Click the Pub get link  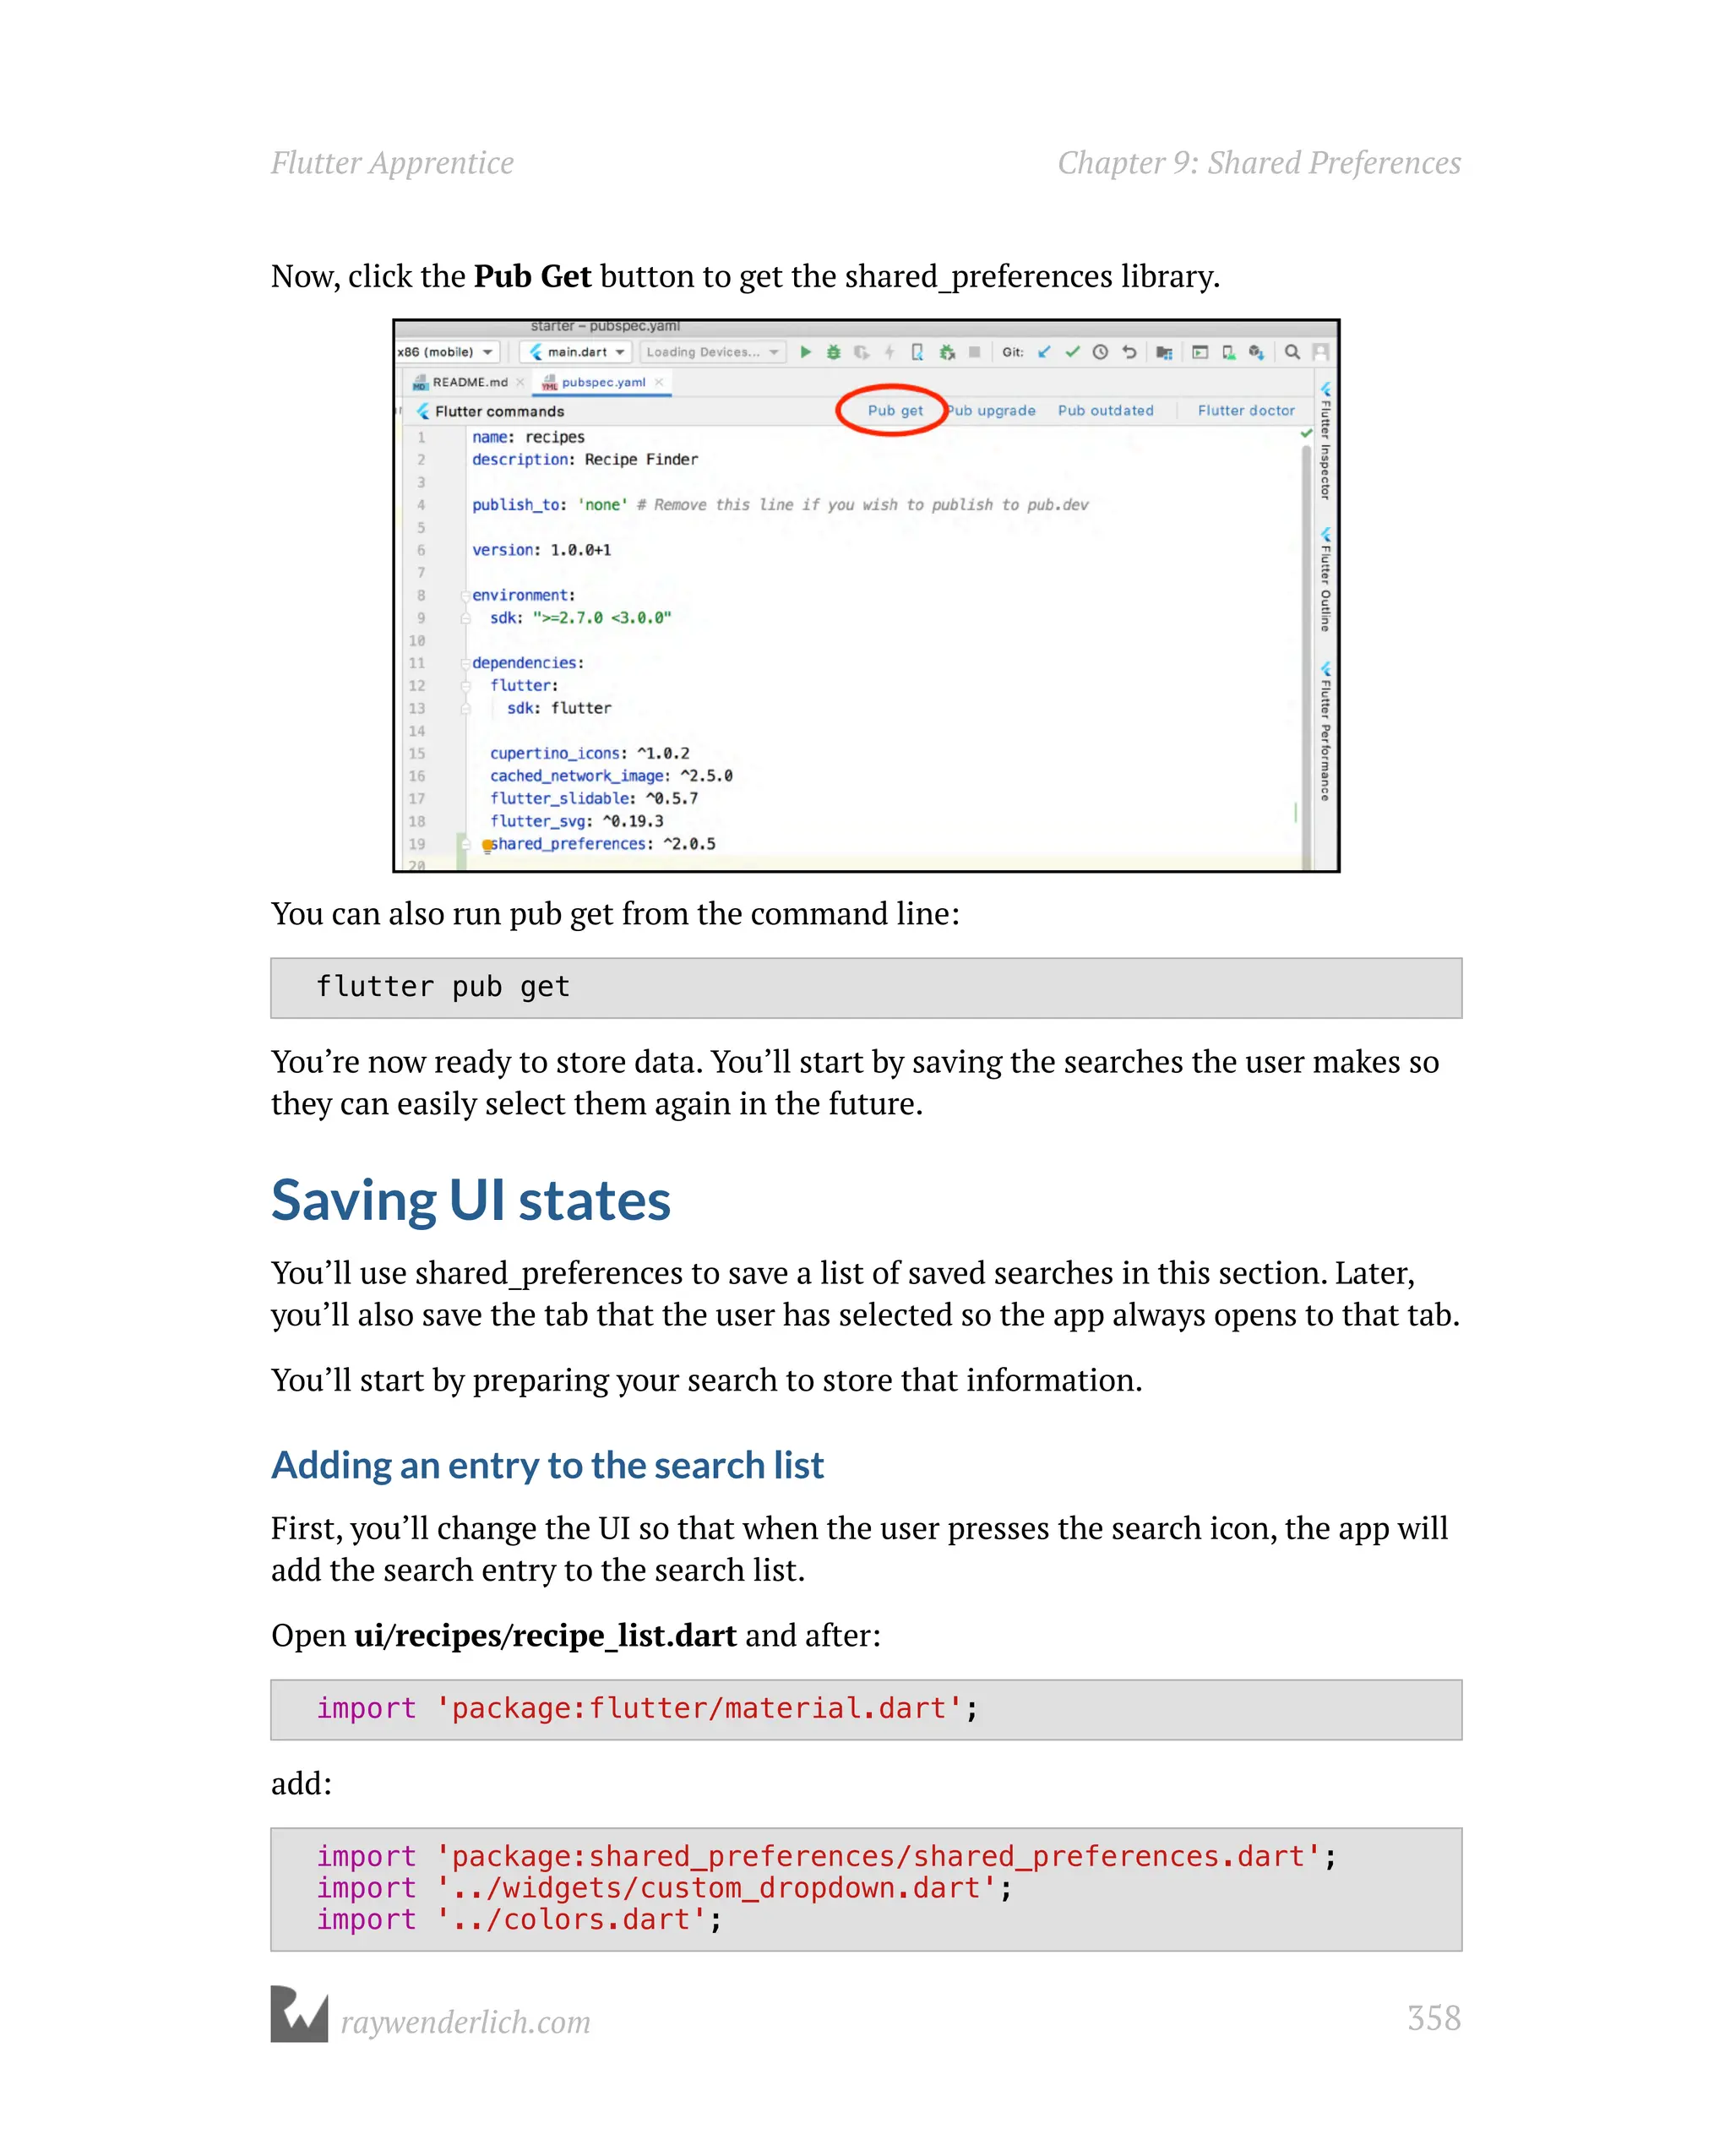point(895,411)
